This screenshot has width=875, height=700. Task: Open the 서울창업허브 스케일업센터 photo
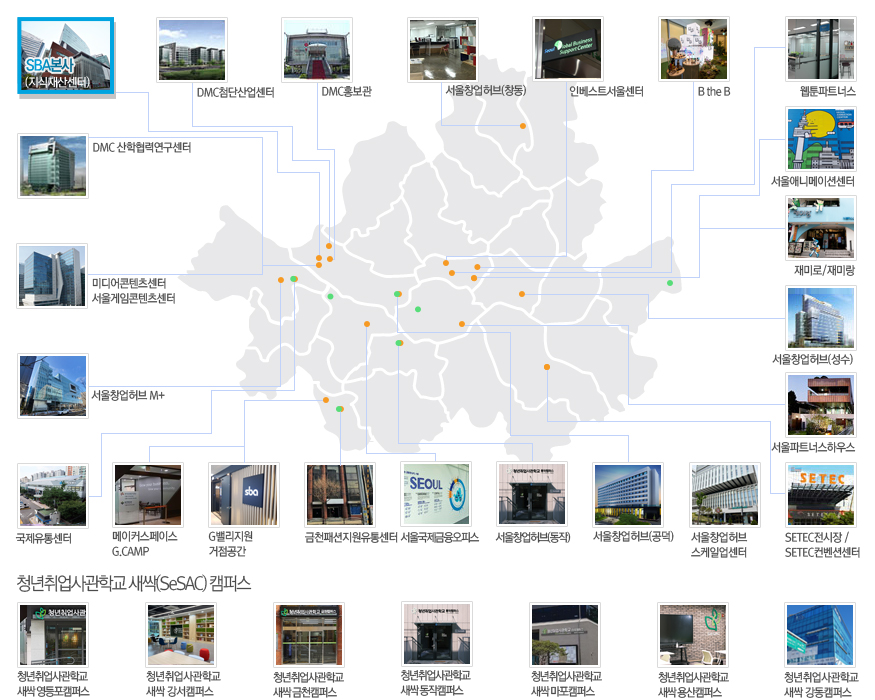coord(725,495)
